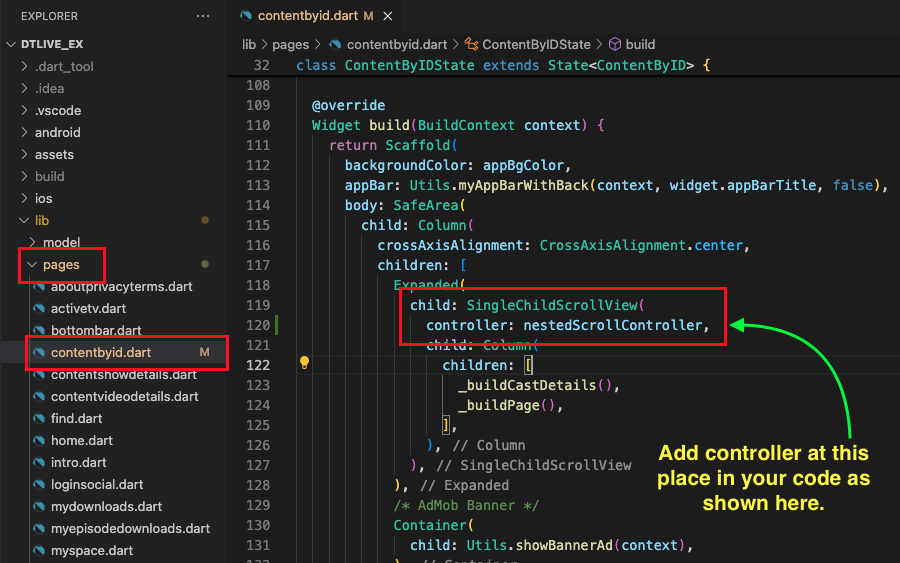
Task: Click the build method breadcrumb
Action: [640, 44]
